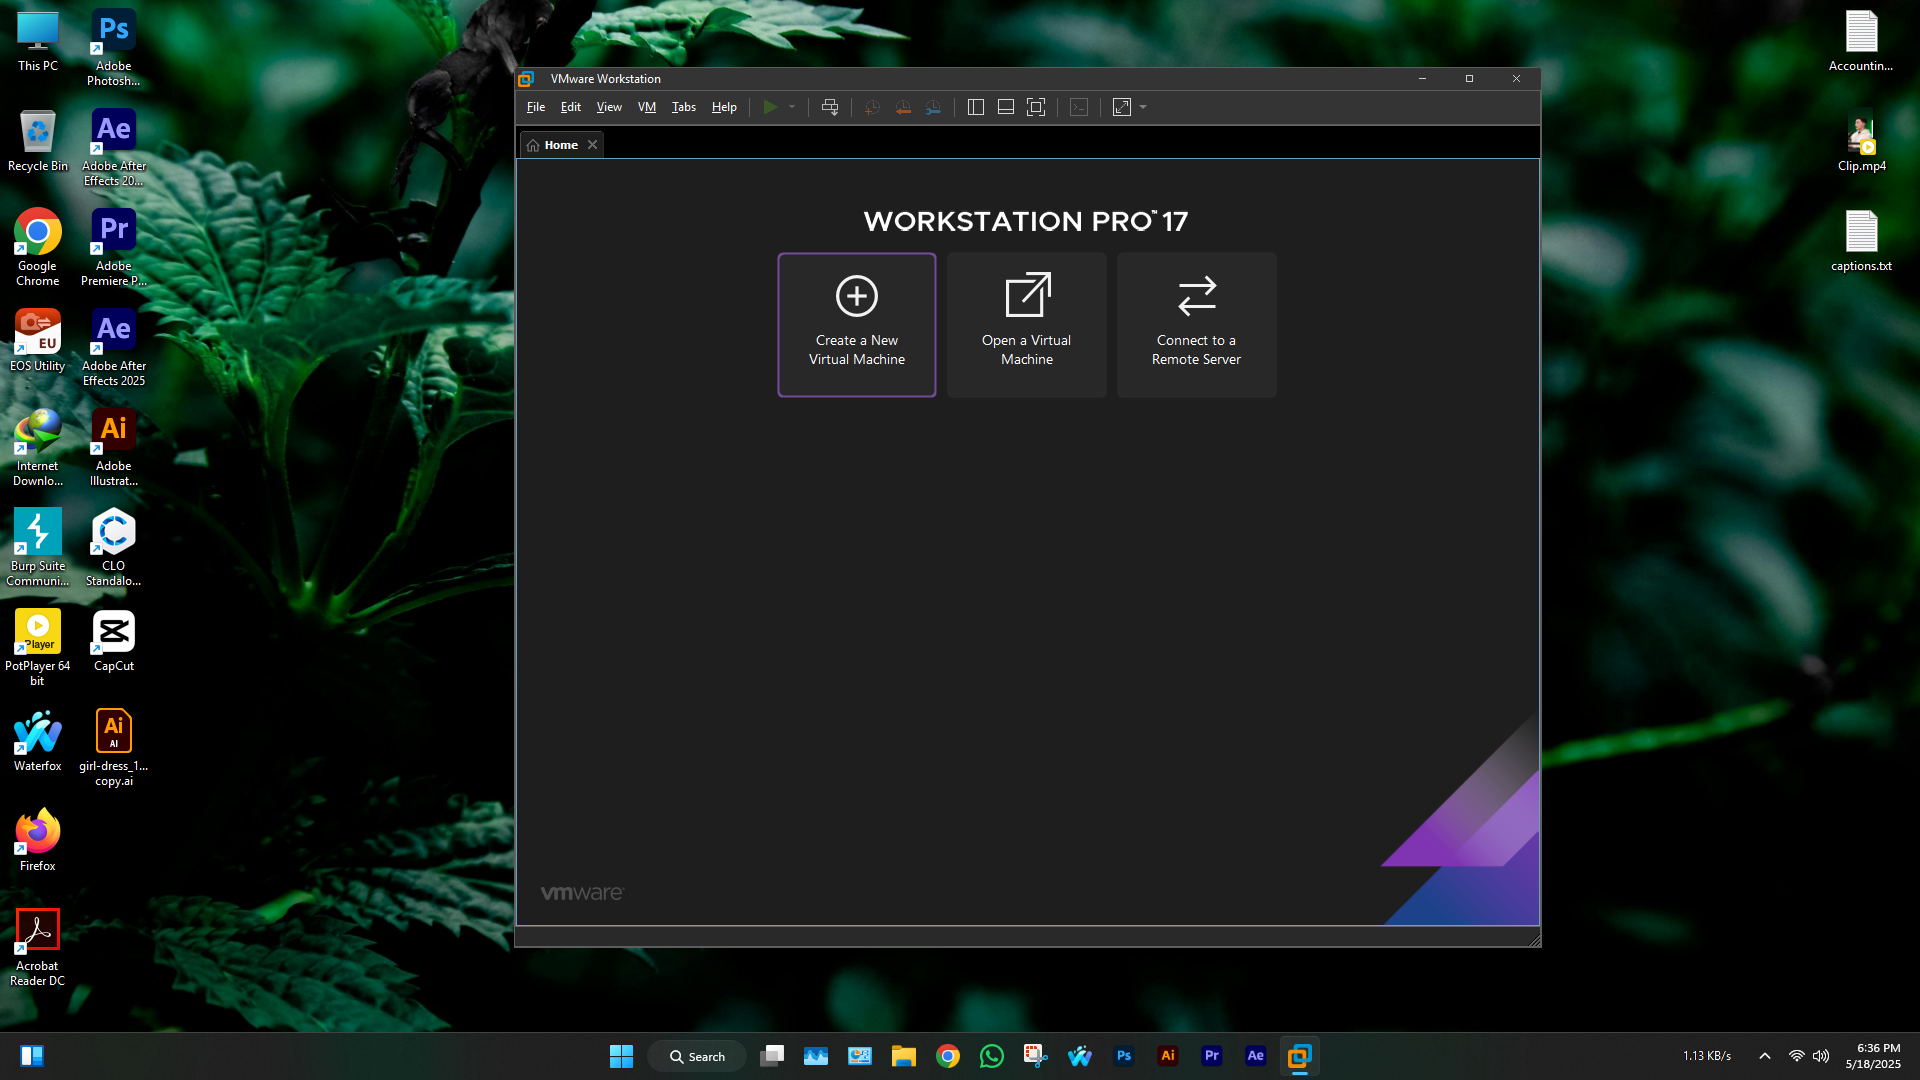
Task: Click Connect to a Remote Server
Action: coord(1196,325)
